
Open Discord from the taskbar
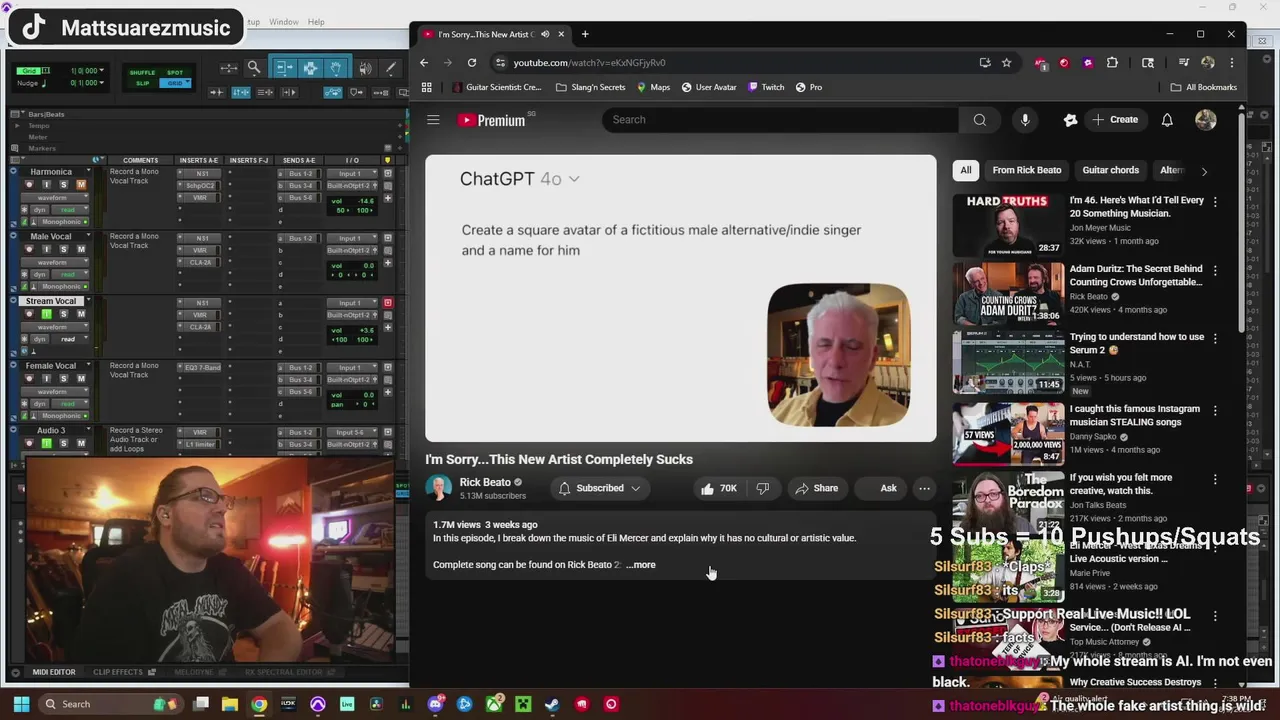click(x=435, y=704)
